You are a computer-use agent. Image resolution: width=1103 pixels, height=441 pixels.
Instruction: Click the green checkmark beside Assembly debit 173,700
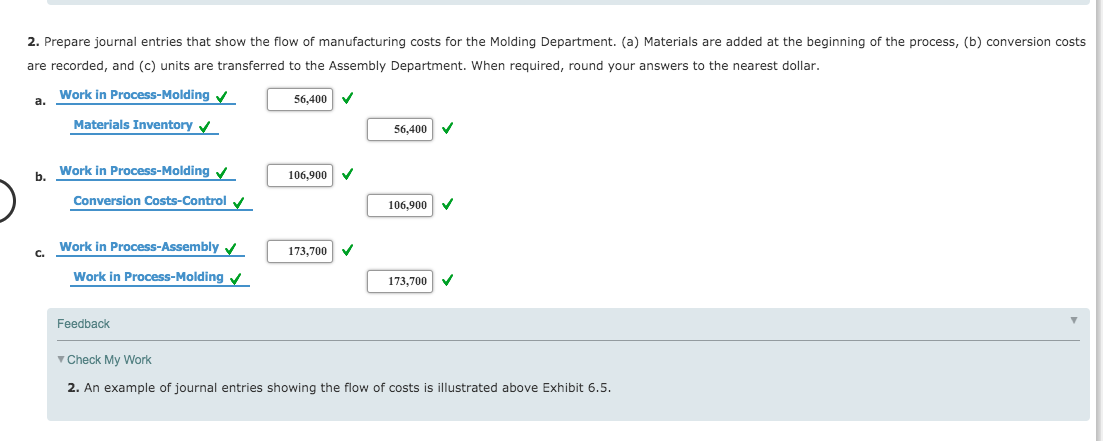coord(347,250)
